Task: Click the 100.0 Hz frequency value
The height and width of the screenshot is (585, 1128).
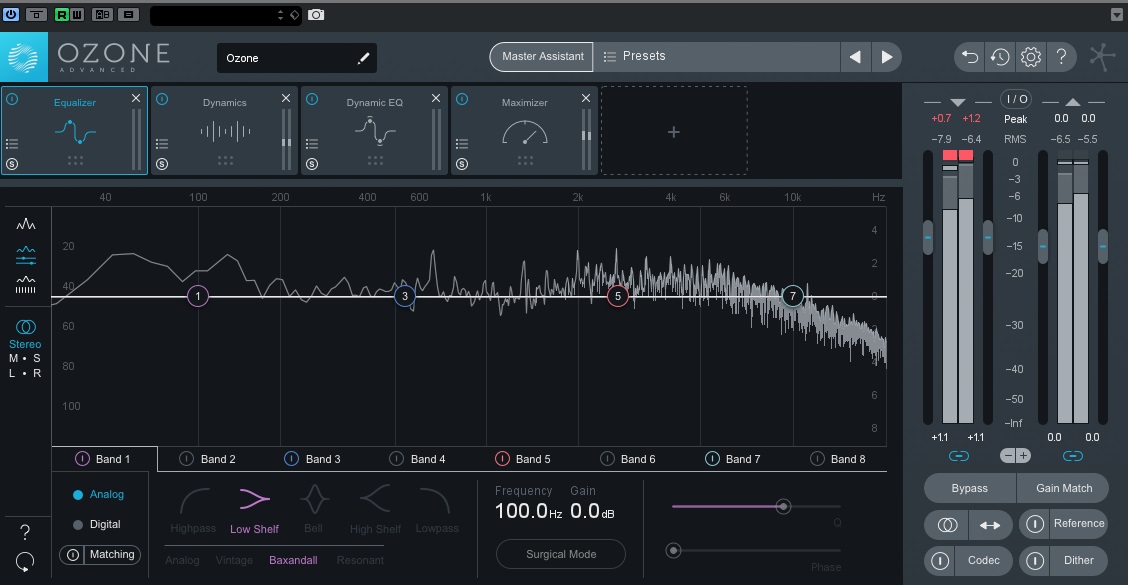Action: (x=528, y=511)
